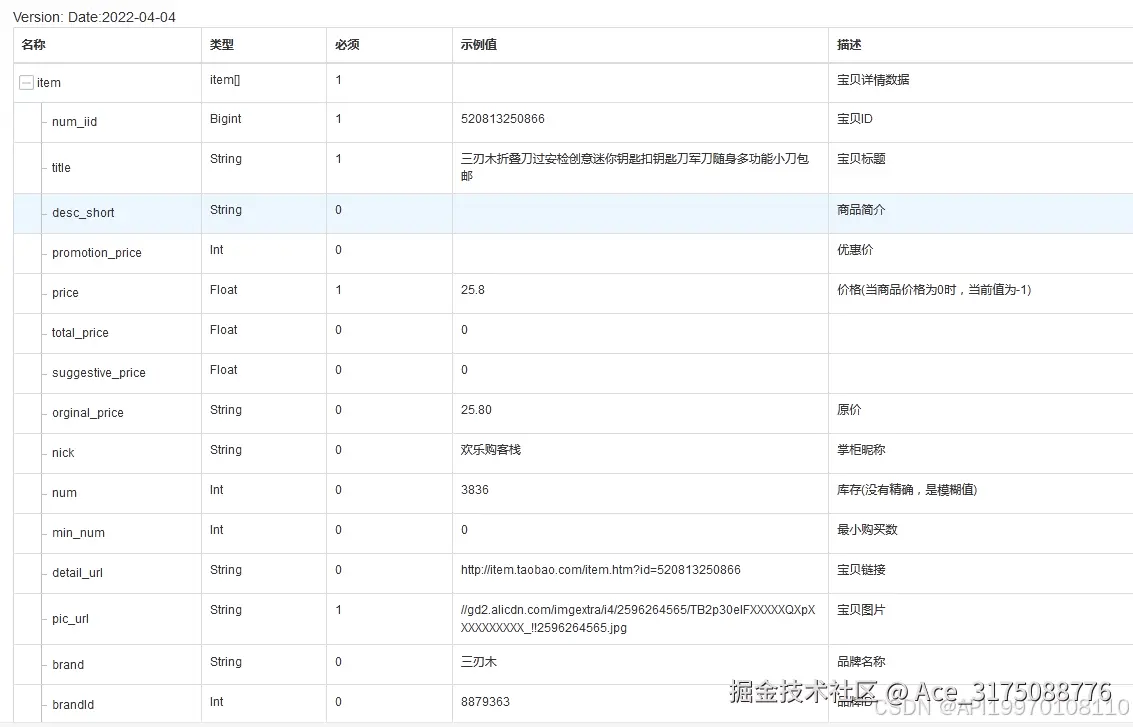Viewport: 1133px width, 727px height.
Task: Click the description 宝贝详情数据
Action: coord(873,79)
